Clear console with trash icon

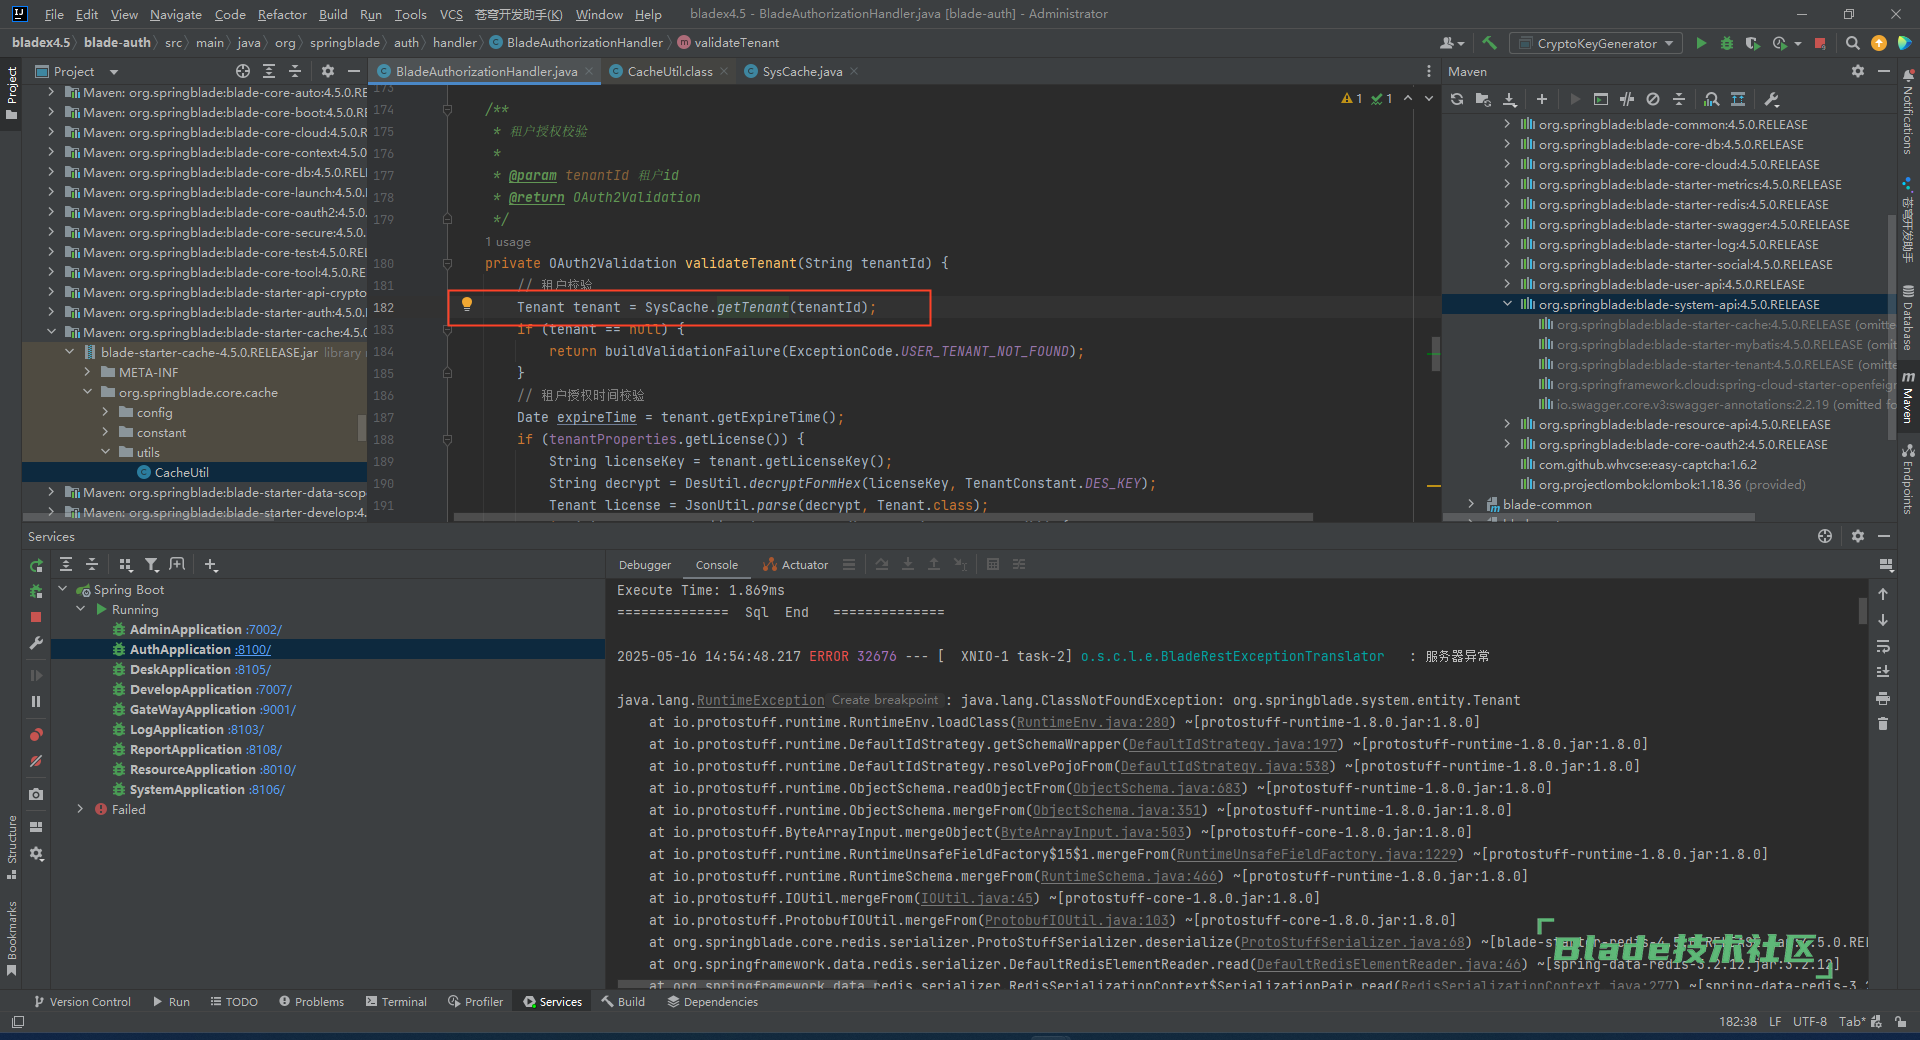tap(1883, 724)
